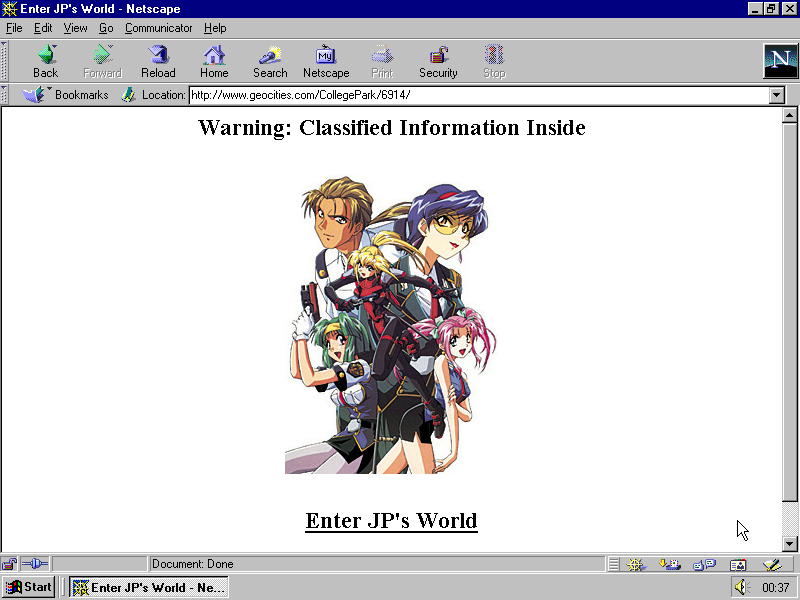Go to the Home page
The height and width of the screenshot is (600, 800).
[214, 61]
